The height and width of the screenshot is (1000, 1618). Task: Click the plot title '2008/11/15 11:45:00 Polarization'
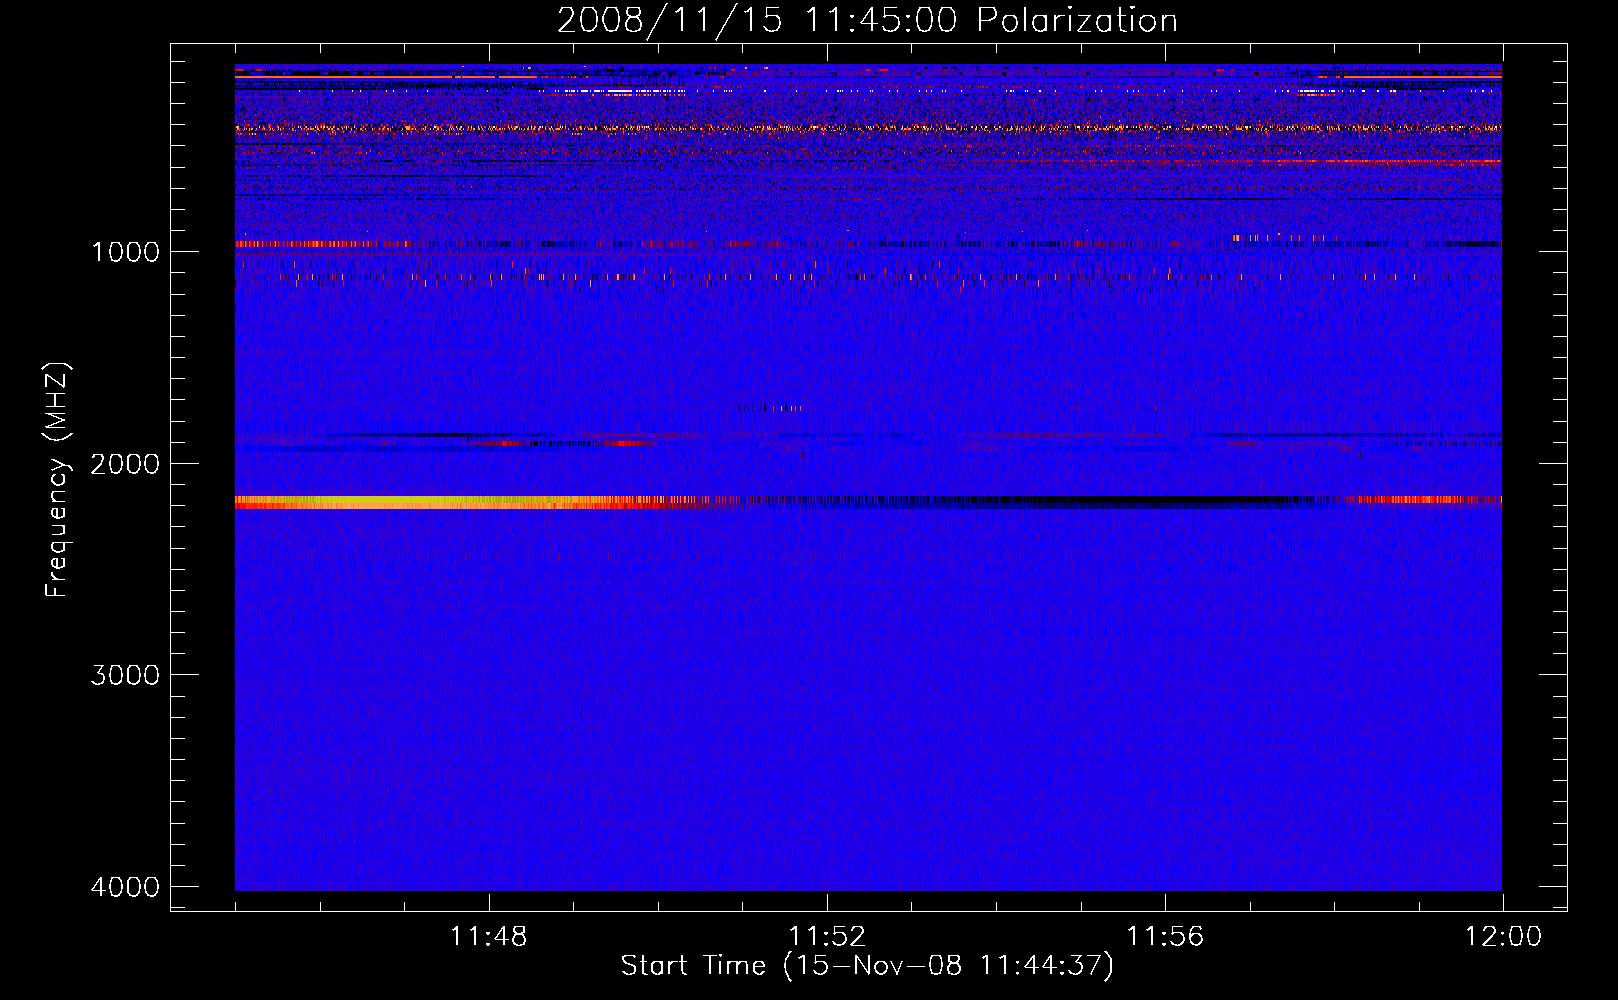[867, 20]
